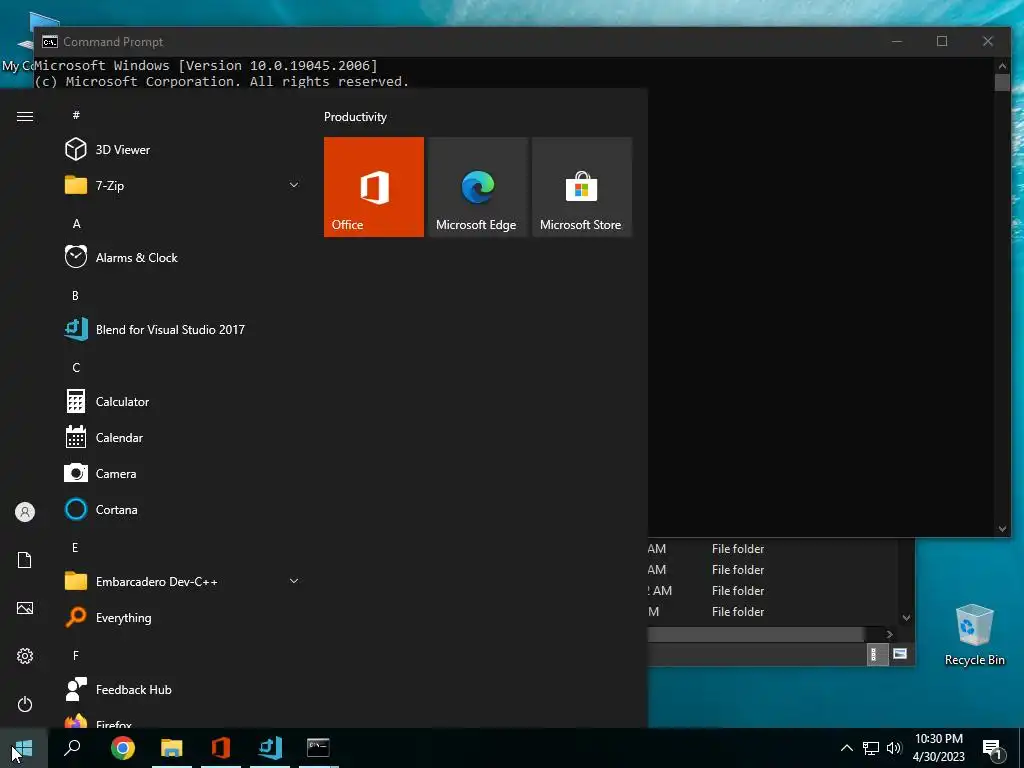Click the letter F section header
1024x768 pixels.
click(75, 655)
